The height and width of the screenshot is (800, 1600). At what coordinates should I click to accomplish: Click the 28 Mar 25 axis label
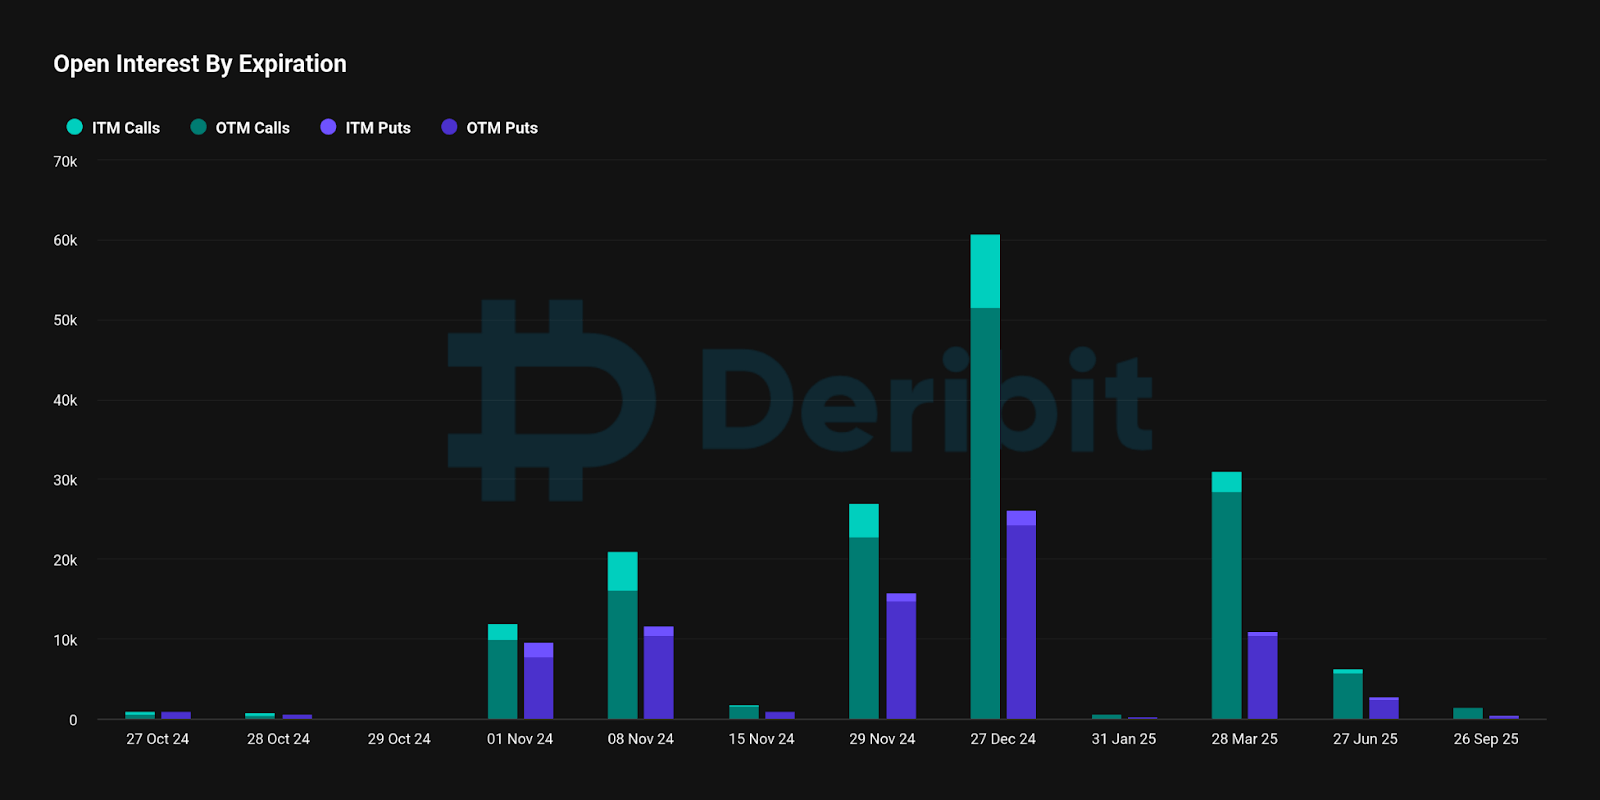pos(1244,739)
